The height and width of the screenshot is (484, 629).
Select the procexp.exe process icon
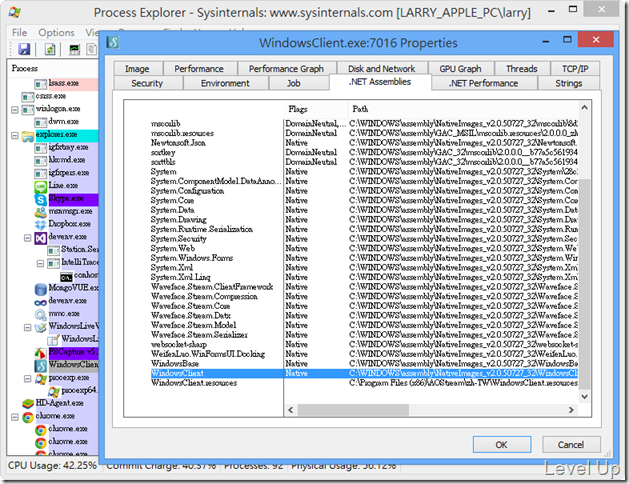(41, 378)
